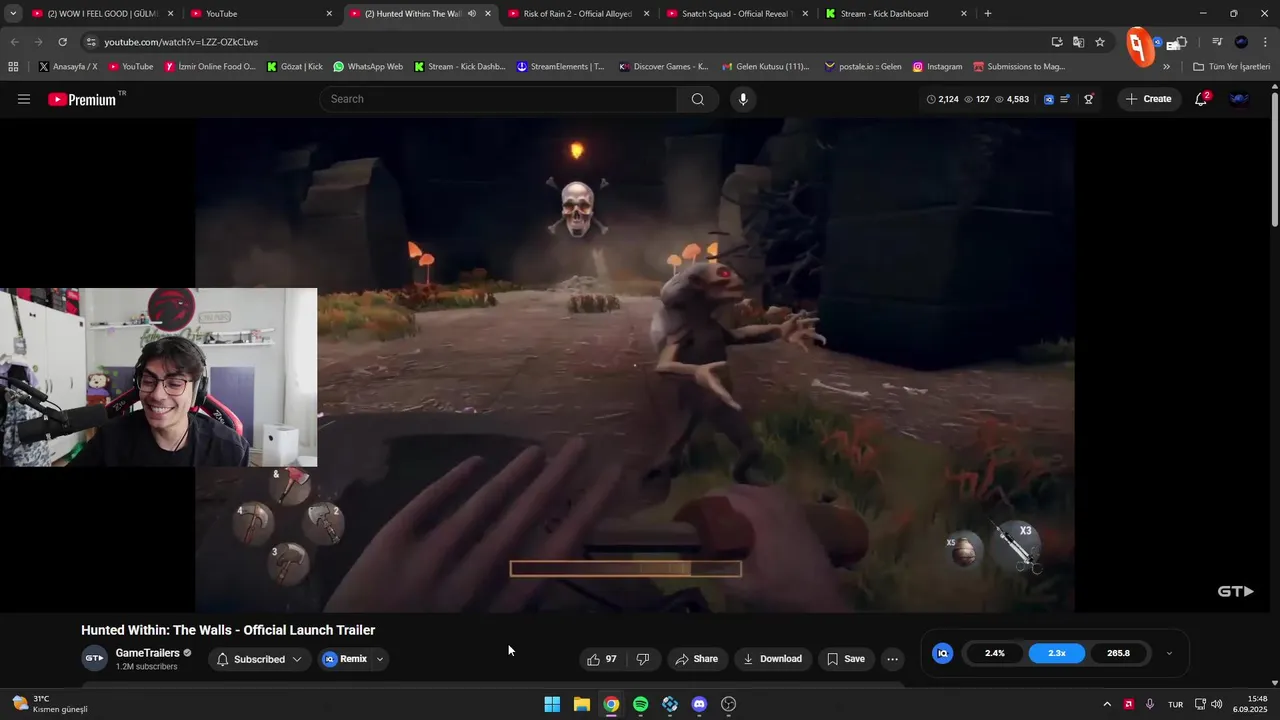This screenshot has width=1280, height=720.
Task: Open the Instagram bookmark
Action: point(937,67)
